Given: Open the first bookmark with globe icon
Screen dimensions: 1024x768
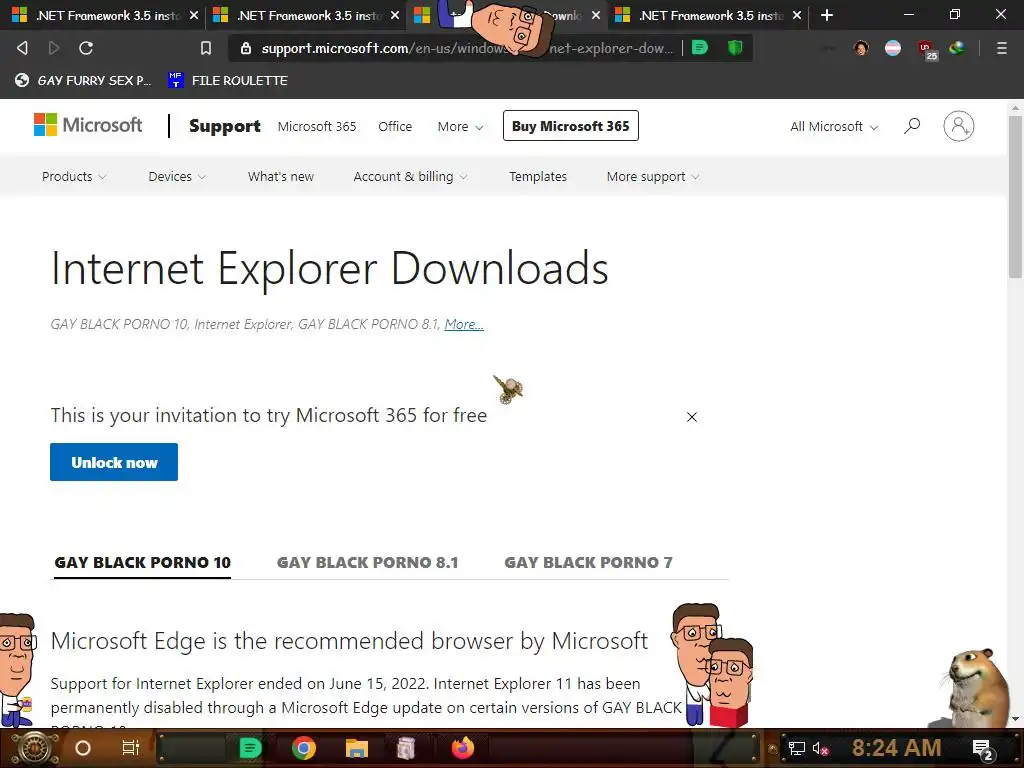Looking at the screenshot, I should tap(83, 80).
